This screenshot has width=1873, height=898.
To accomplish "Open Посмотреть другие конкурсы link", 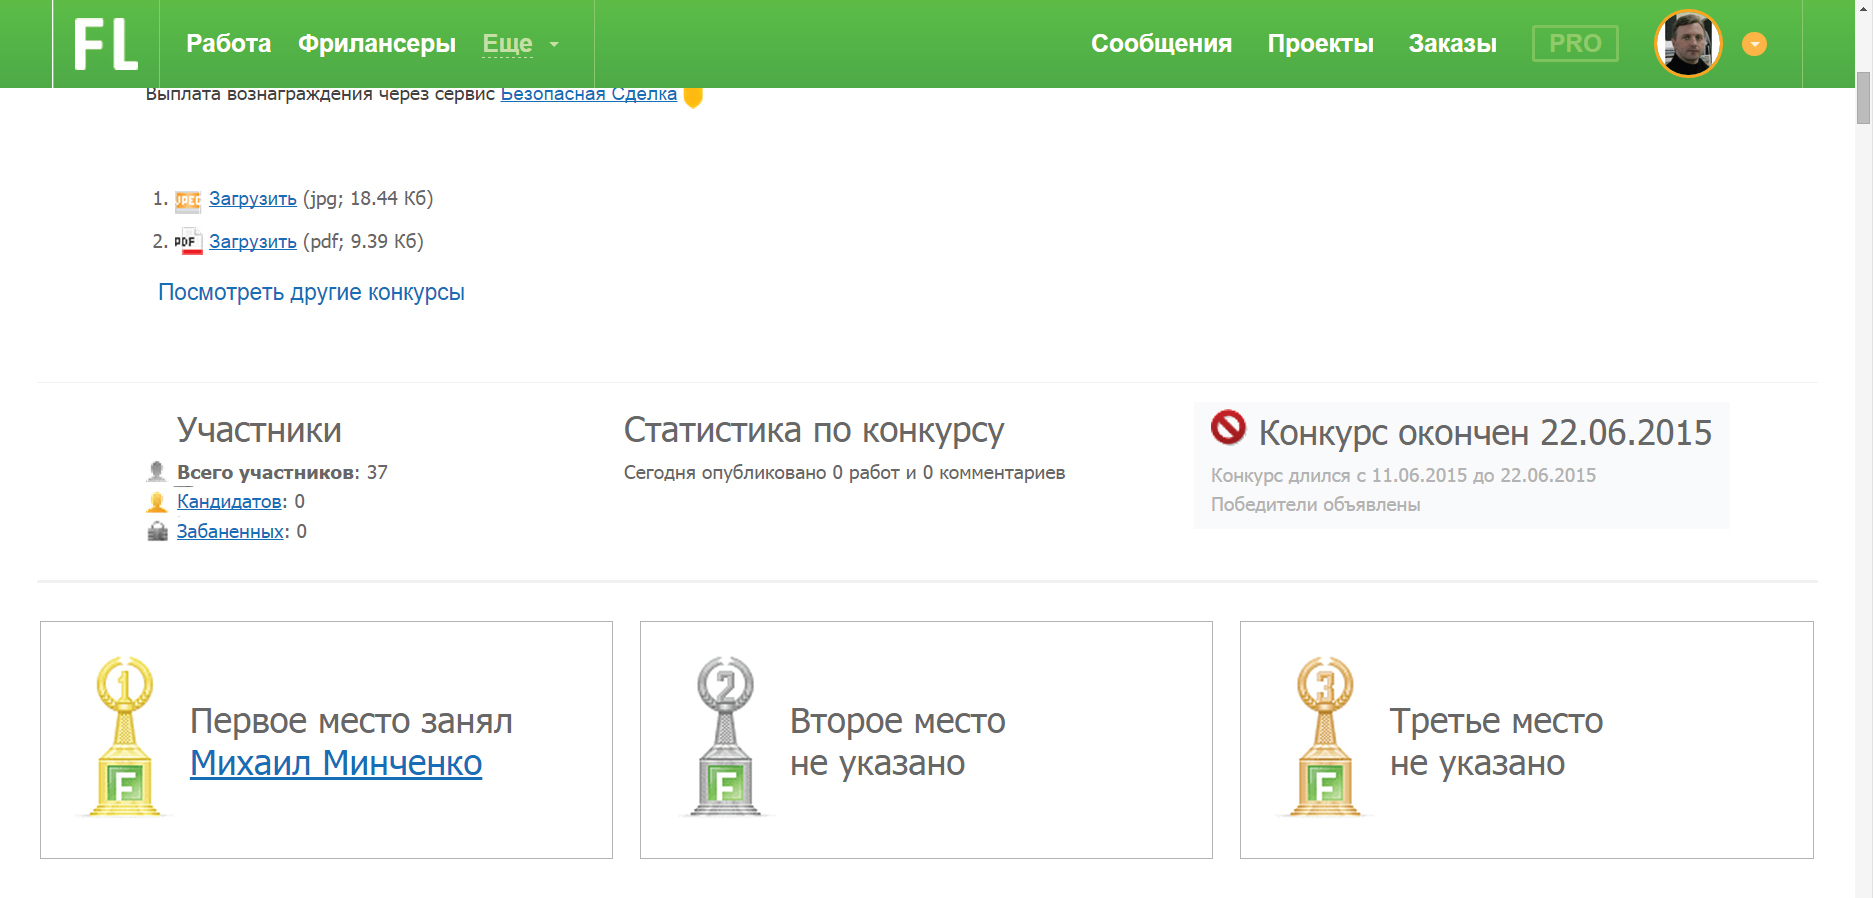I will click(x=311, y=292).
